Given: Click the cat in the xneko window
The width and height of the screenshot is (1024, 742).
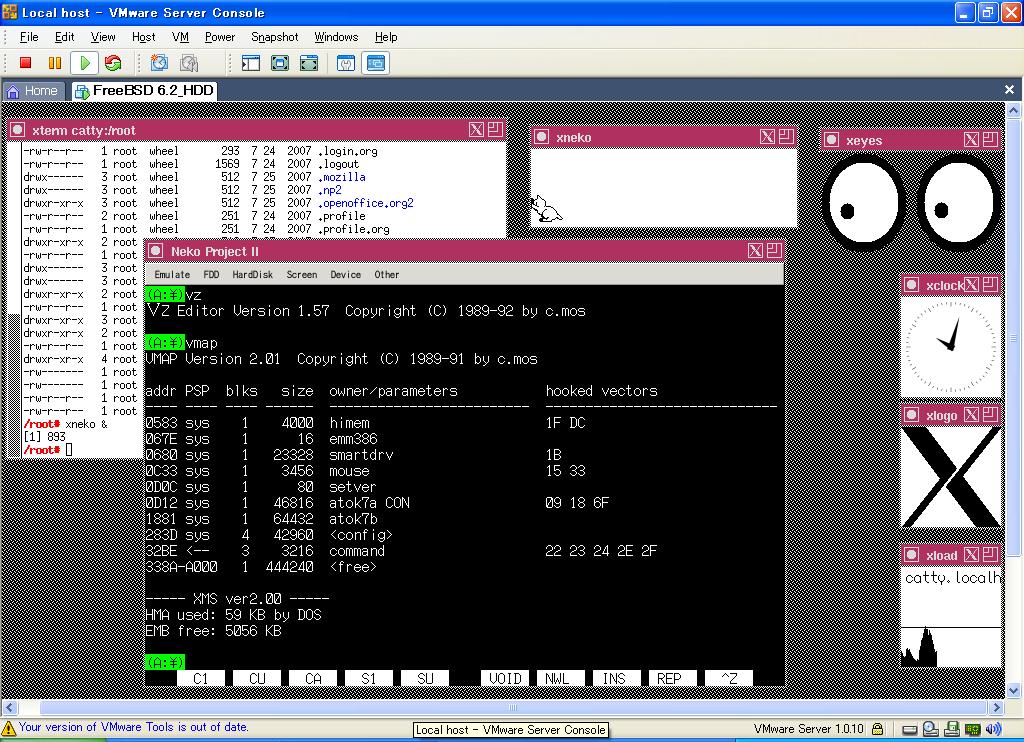Looking at the screenshot, I should point(545,208).
